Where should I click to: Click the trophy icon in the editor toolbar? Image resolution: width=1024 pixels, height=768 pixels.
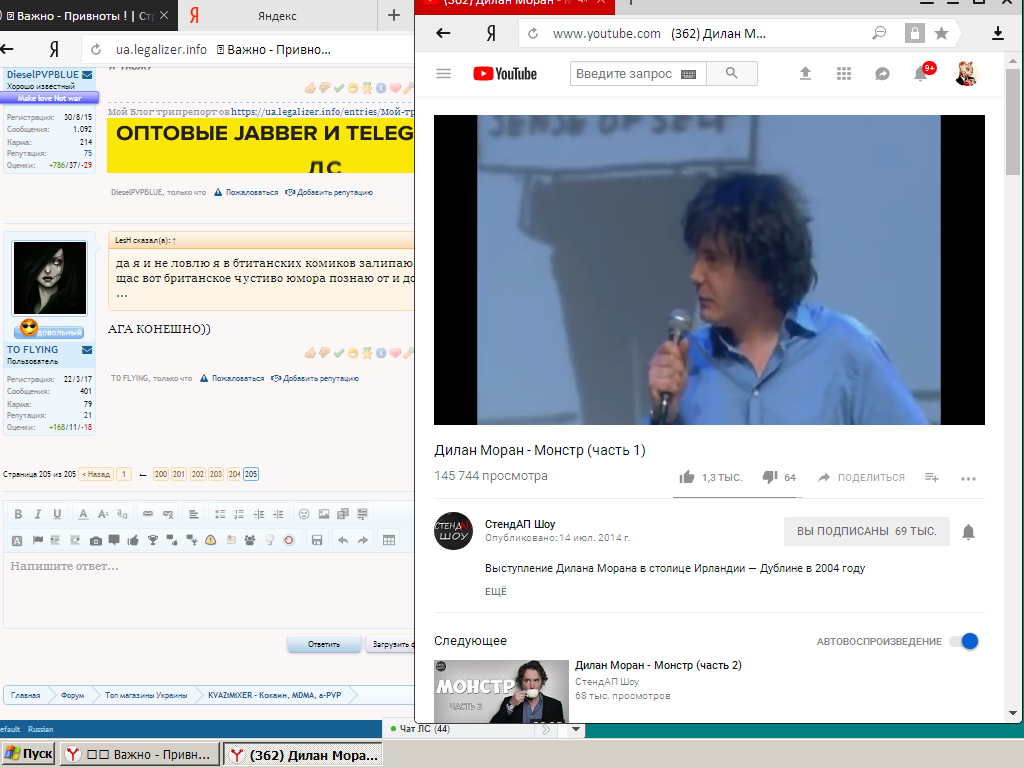click(x=152, y=540)
